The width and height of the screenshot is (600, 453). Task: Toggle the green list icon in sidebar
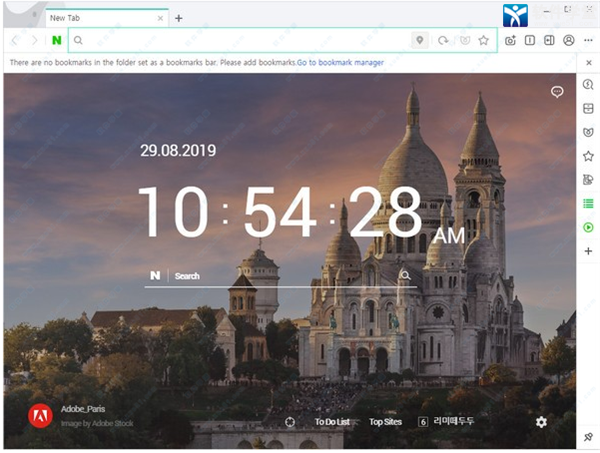tap(588, 204)
